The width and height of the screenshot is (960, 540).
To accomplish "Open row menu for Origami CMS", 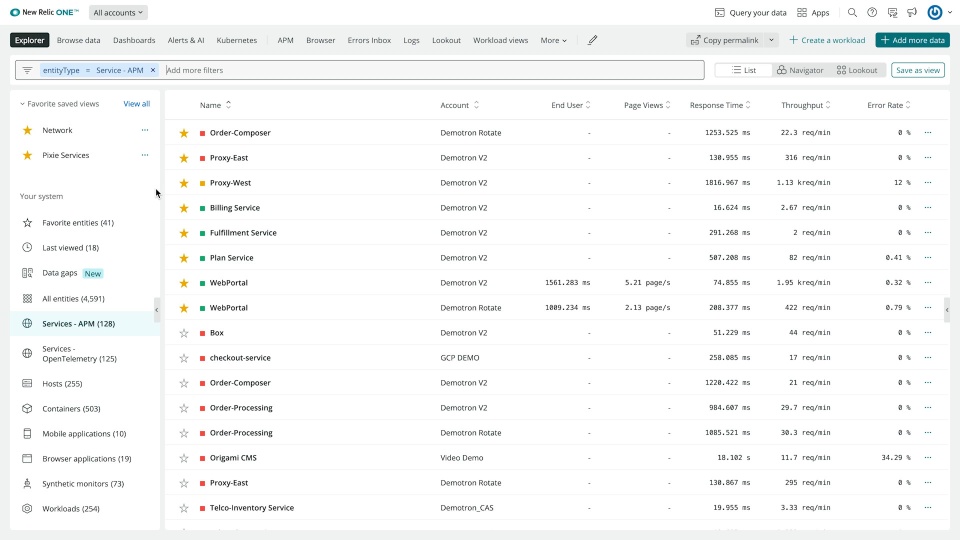I will coord(928,457).
